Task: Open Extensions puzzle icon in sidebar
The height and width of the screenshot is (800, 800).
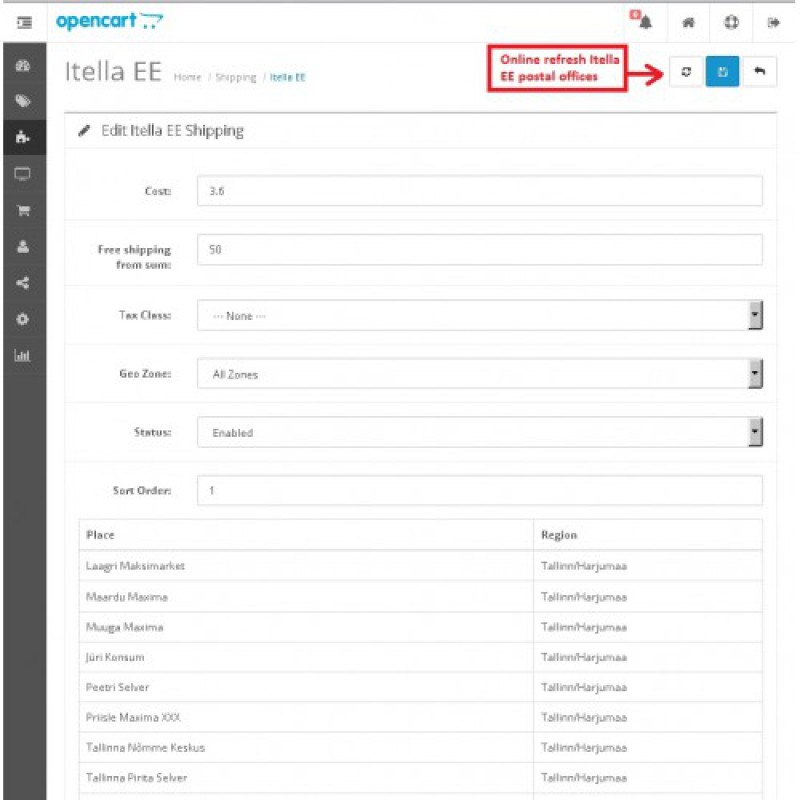Action: 23,137
